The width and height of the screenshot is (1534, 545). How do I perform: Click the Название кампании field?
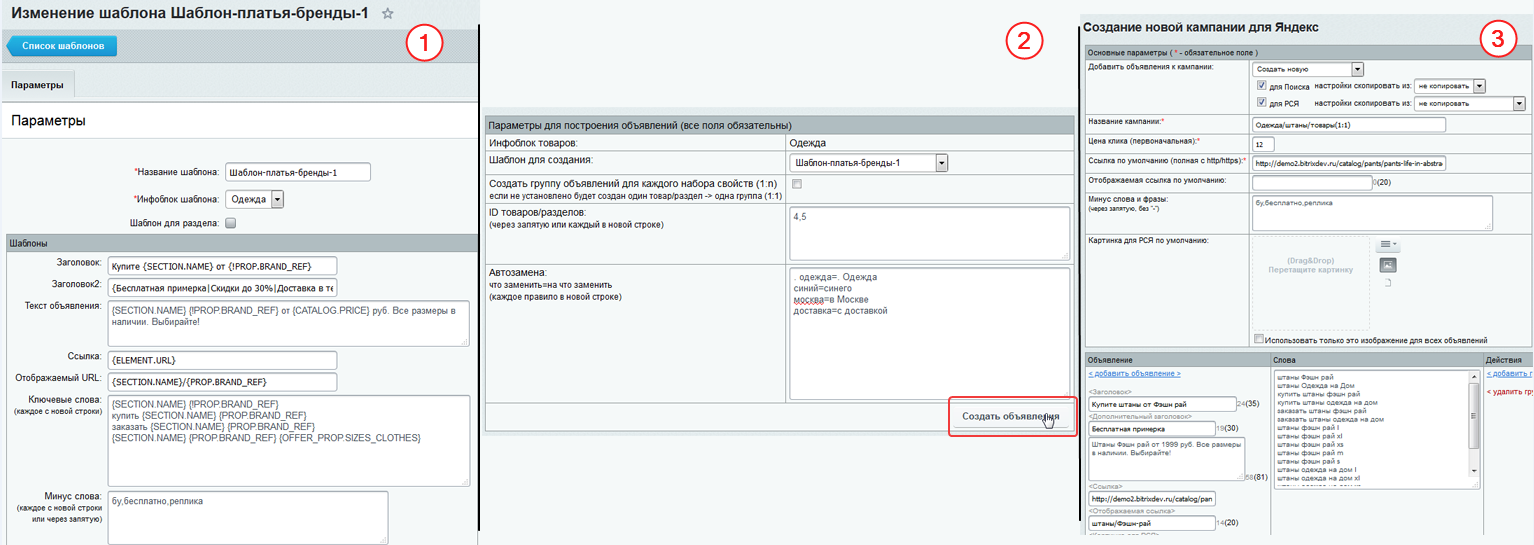click(1349, 125)
